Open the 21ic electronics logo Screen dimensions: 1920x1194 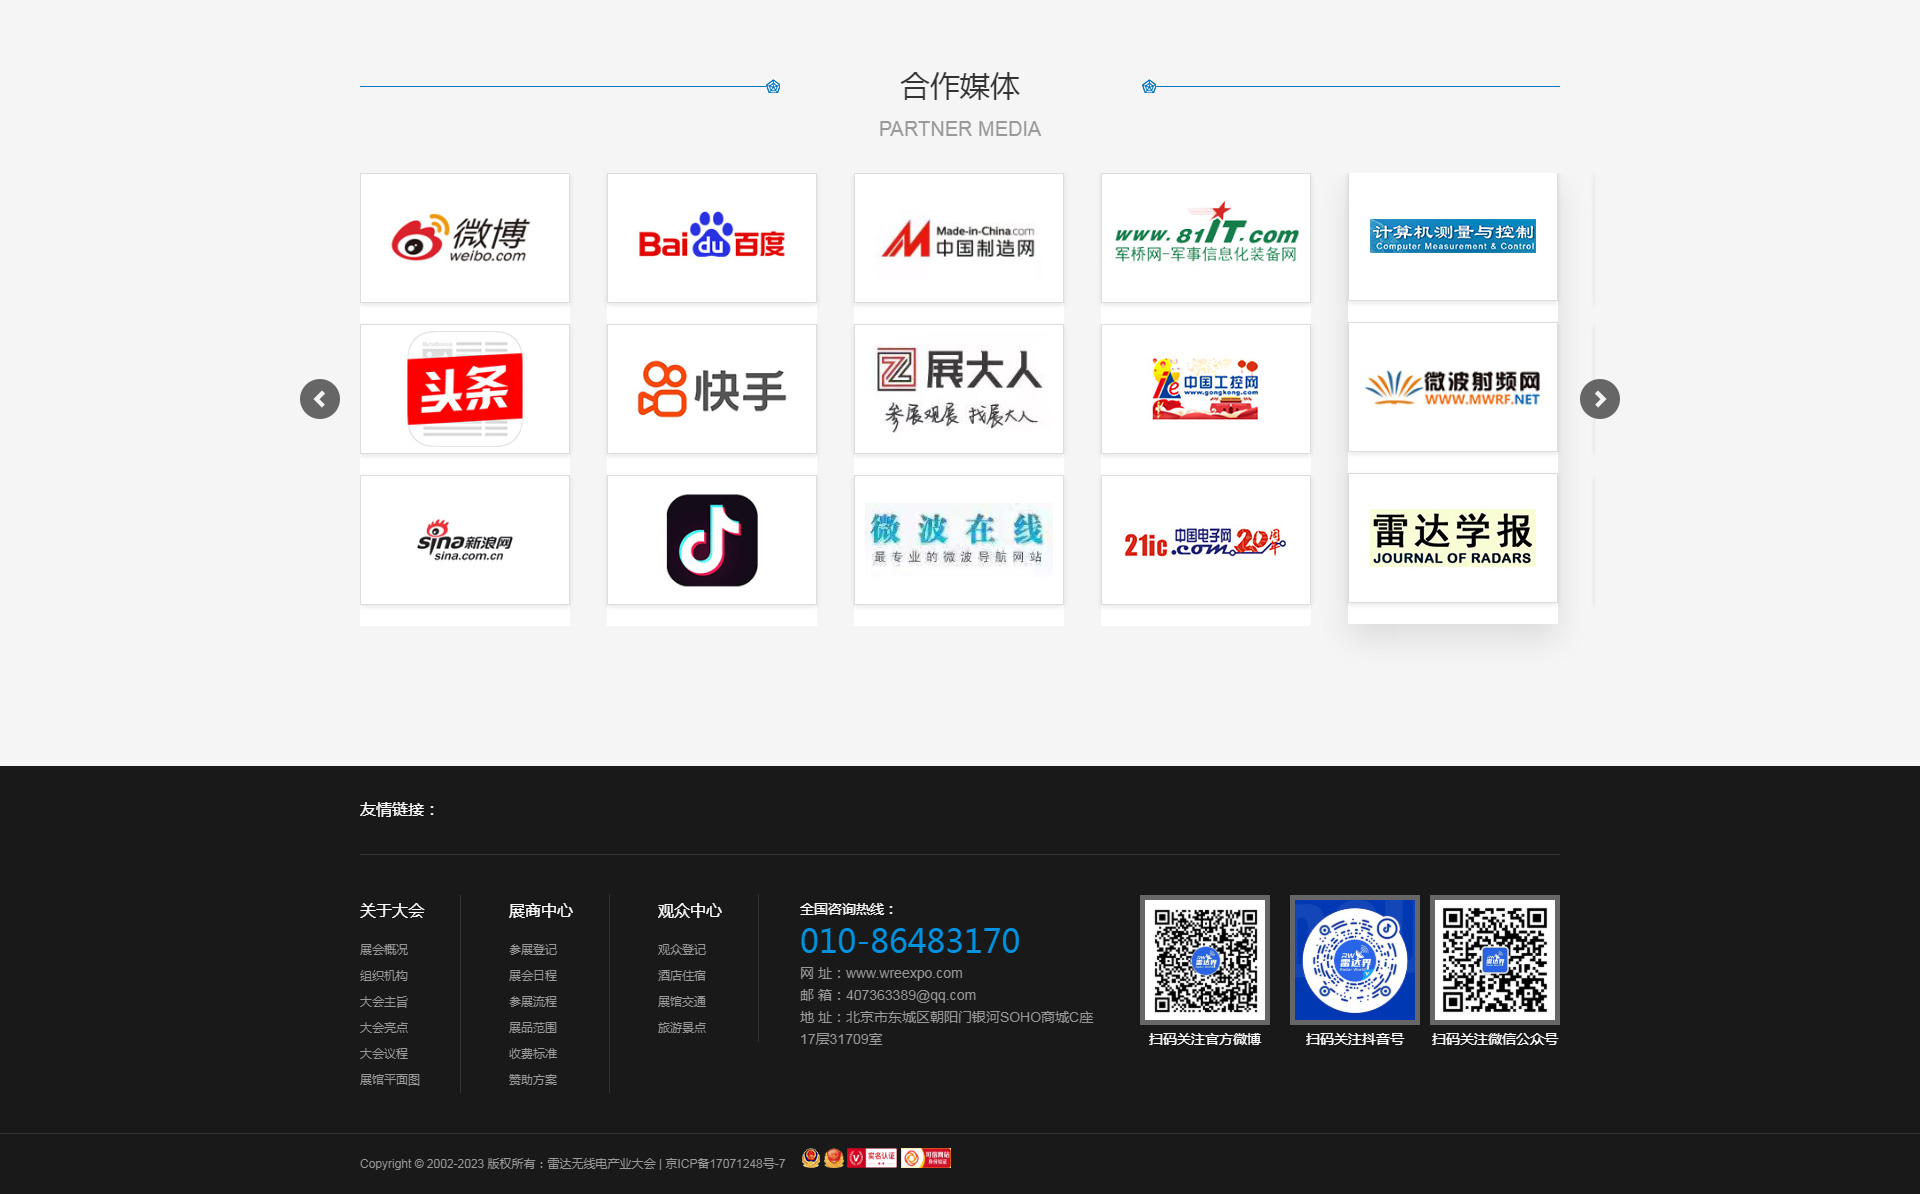click(x=1205, y=540)
